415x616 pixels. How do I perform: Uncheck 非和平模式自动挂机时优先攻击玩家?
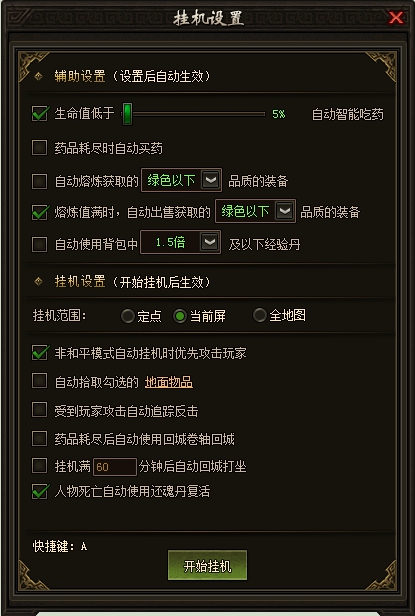point(39,353)
